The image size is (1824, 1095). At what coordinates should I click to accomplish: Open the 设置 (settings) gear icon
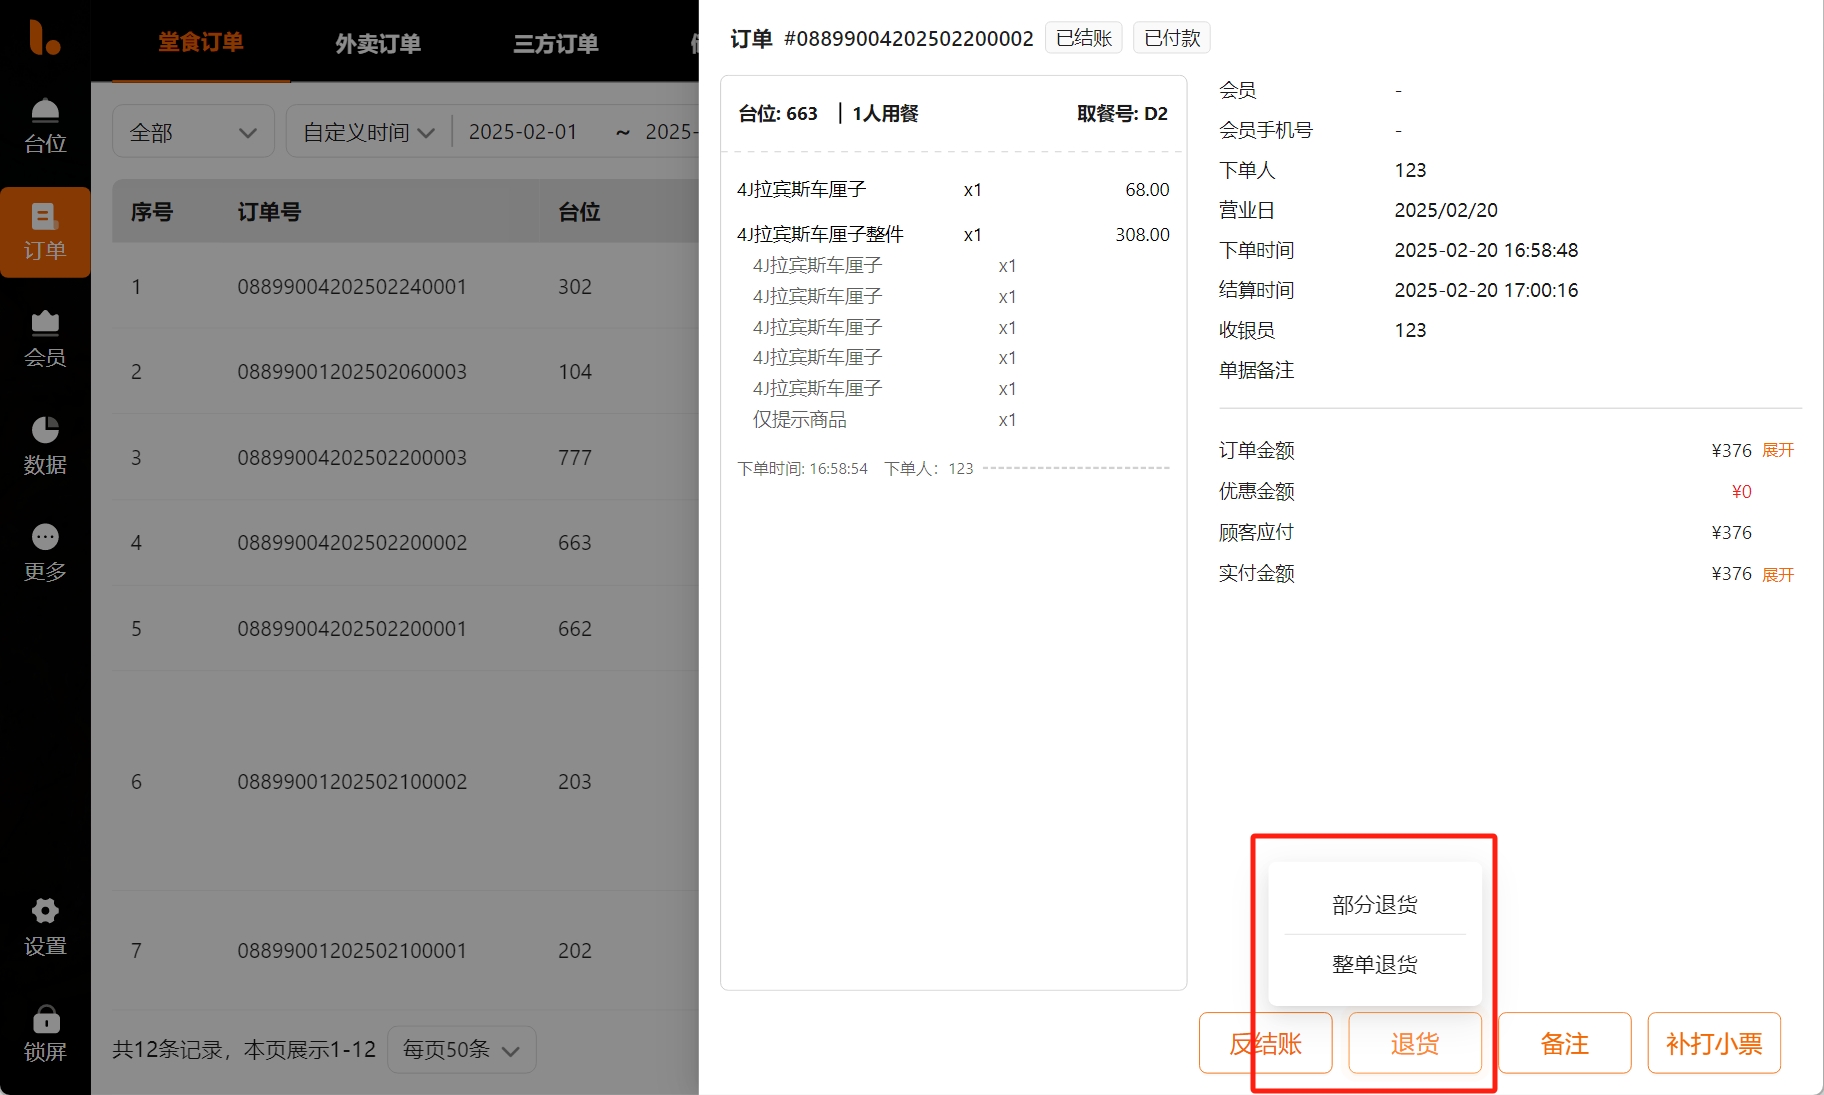pyautogui.click(x=45, y=928)
